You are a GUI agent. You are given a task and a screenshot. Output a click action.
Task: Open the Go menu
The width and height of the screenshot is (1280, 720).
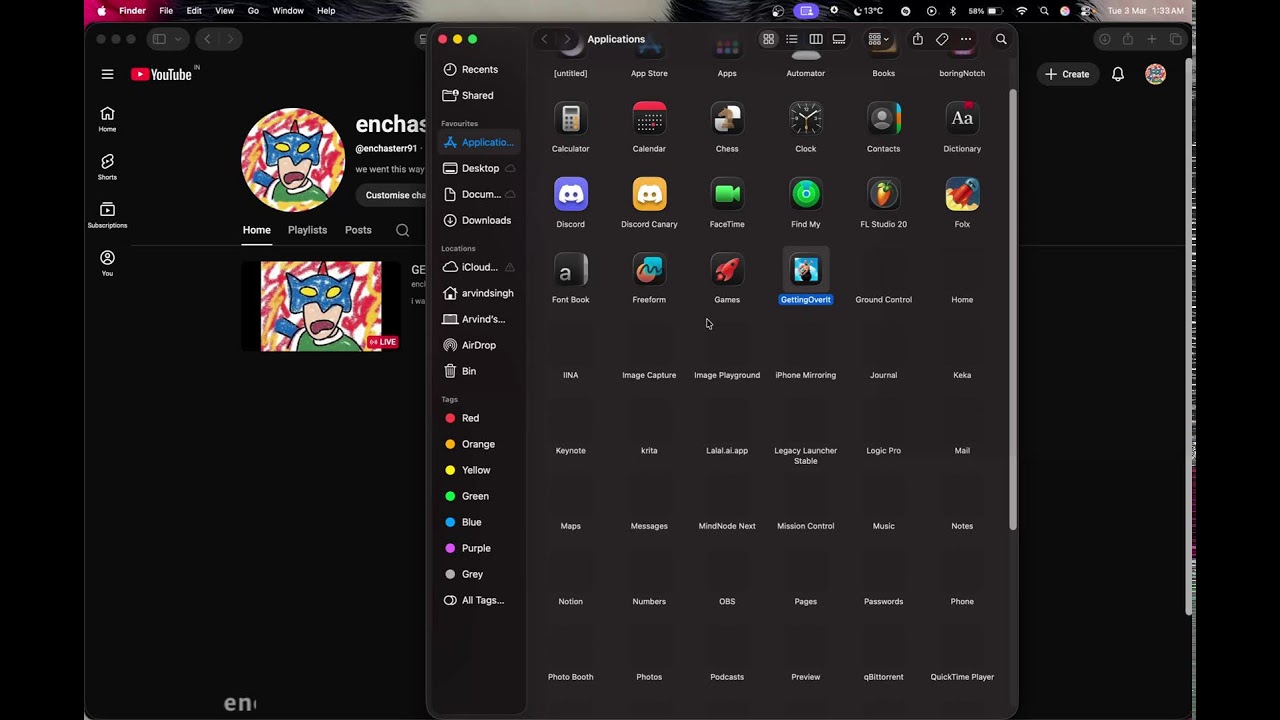pyautogui.click(x=253, y=11)
